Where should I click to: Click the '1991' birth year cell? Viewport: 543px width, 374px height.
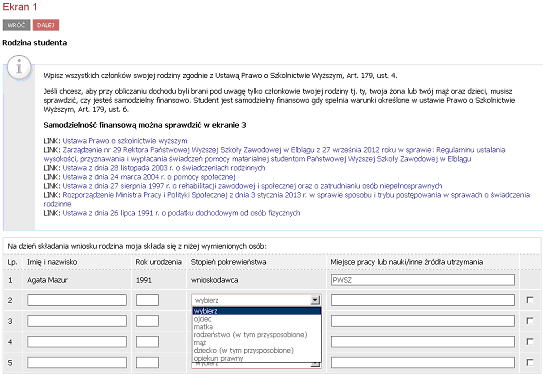click(144, 280)
